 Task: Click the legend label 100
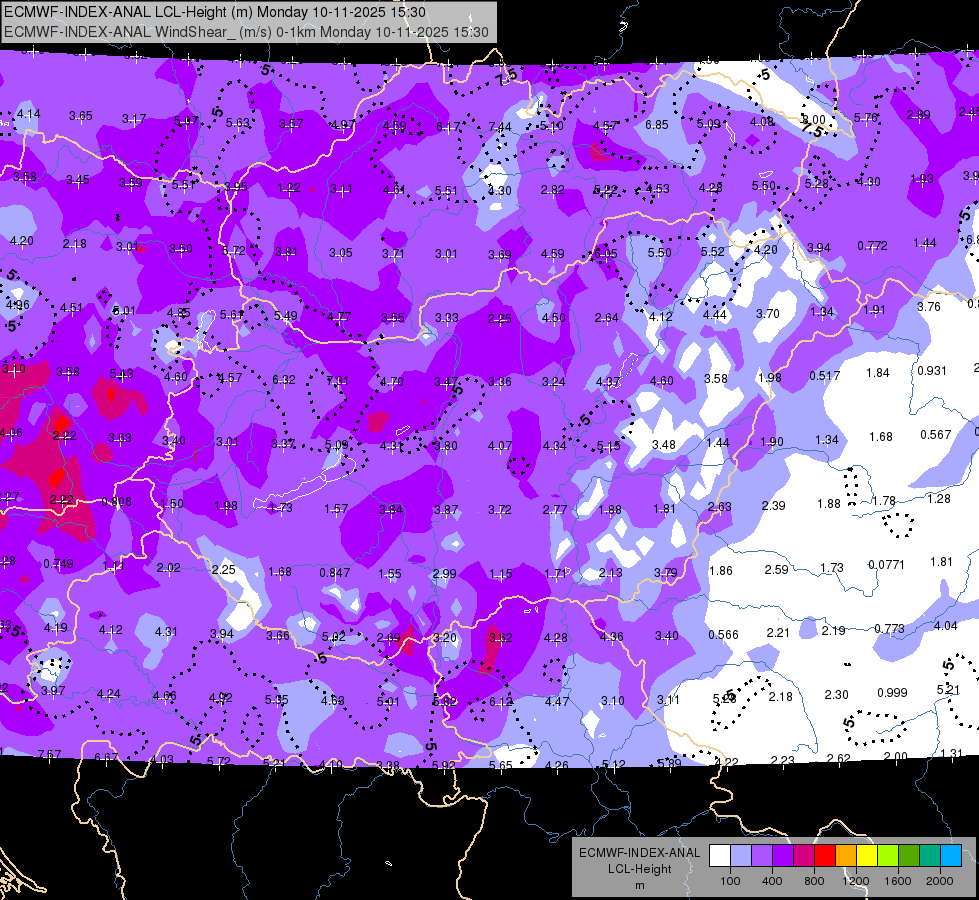tap(730, 881)
